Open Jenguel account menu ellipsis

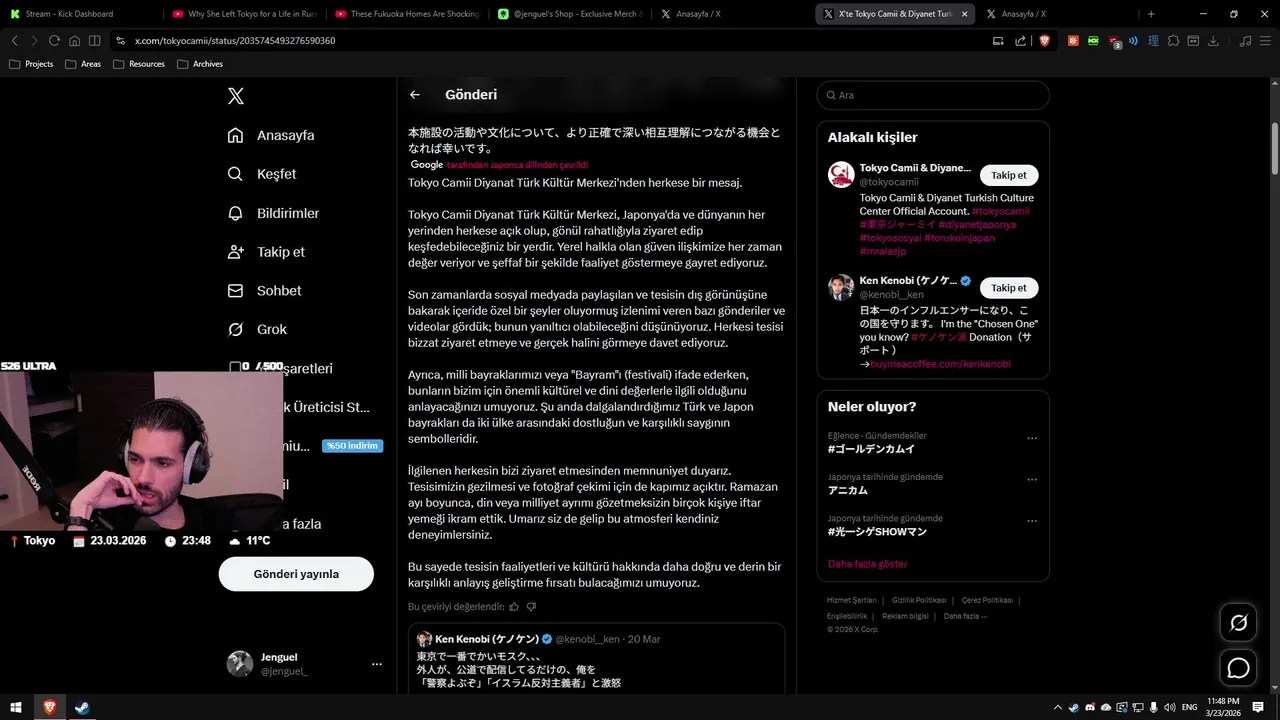click(x=376, y=664)
